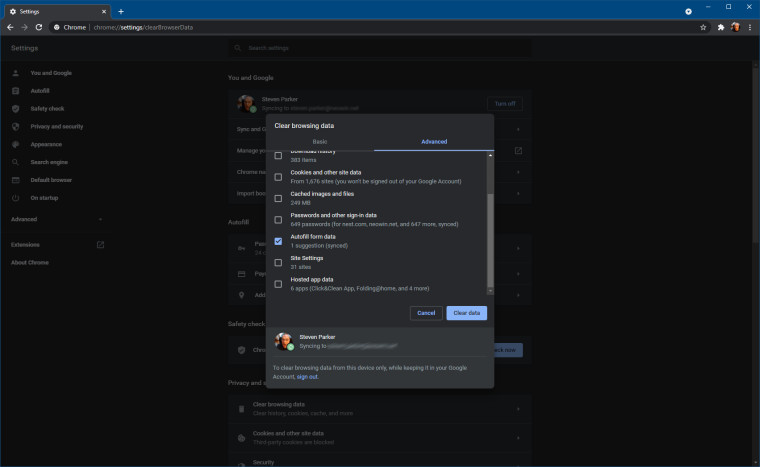Viewport: 760px width, 467px height.
Task: Open the Chrome three-dot menu
Action: click(749, 27)
